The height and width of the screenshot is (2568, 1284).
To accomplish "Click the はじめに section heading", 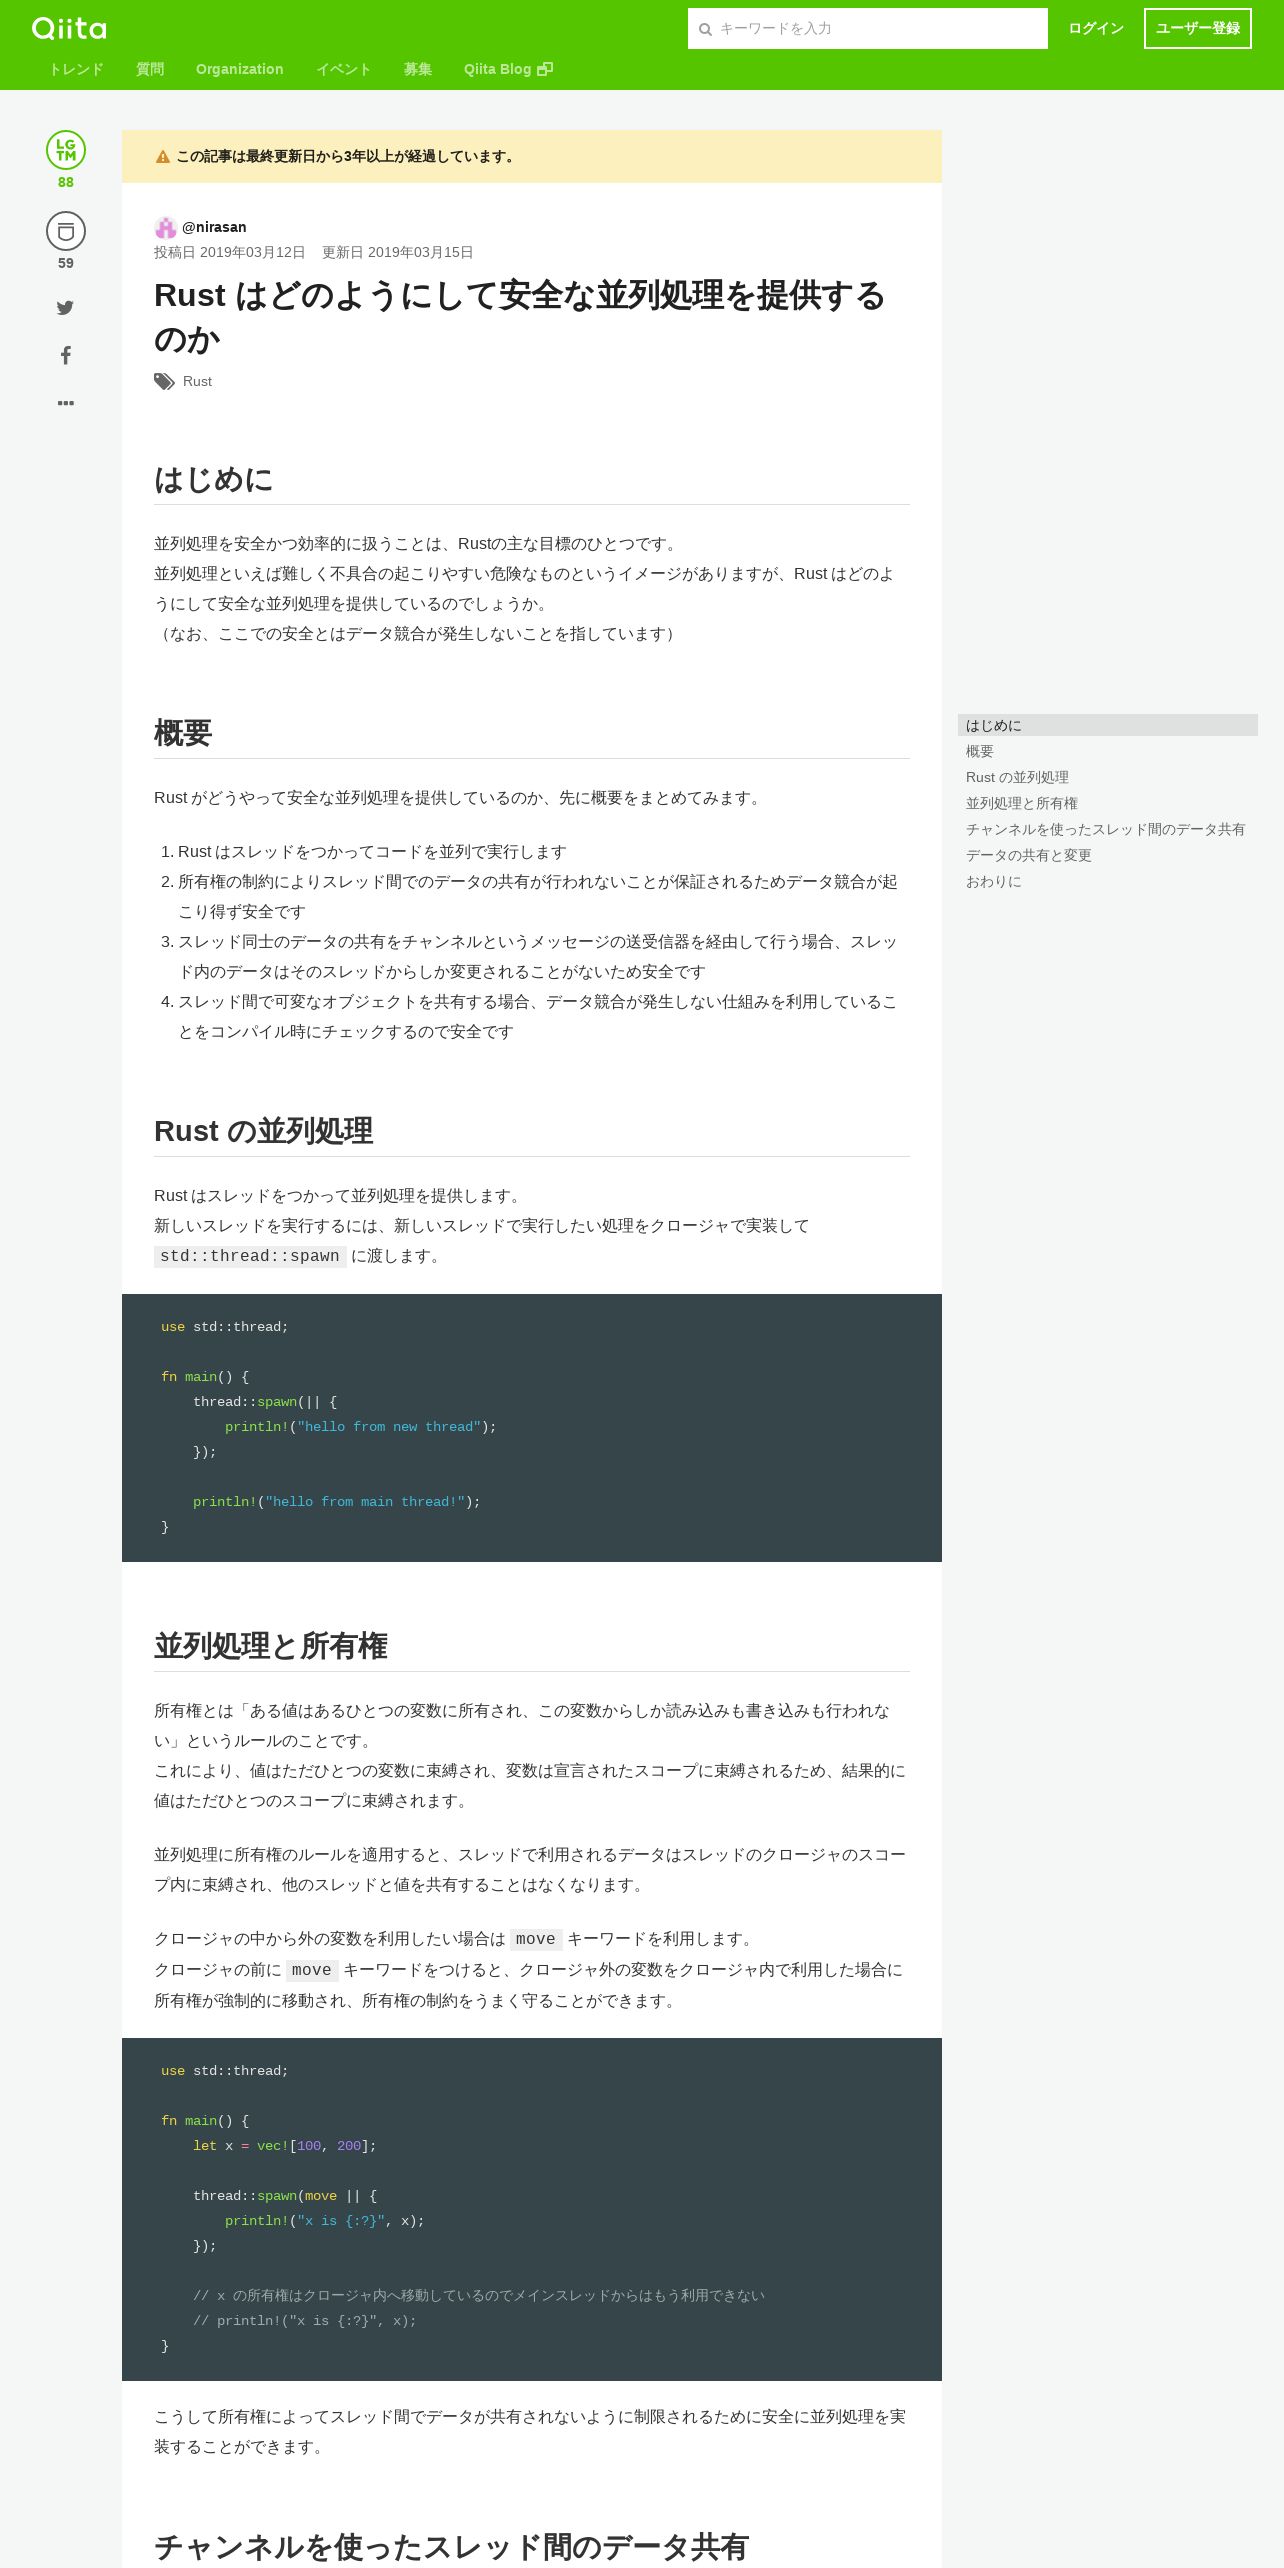I will pos(214,479).
